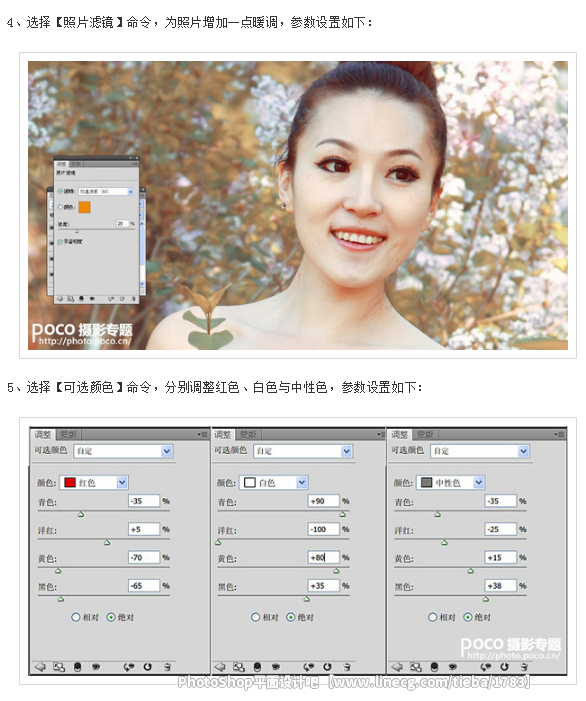
Task: Open 自定 preset dropdown in red panel
Action: click(x=124, y=451)
